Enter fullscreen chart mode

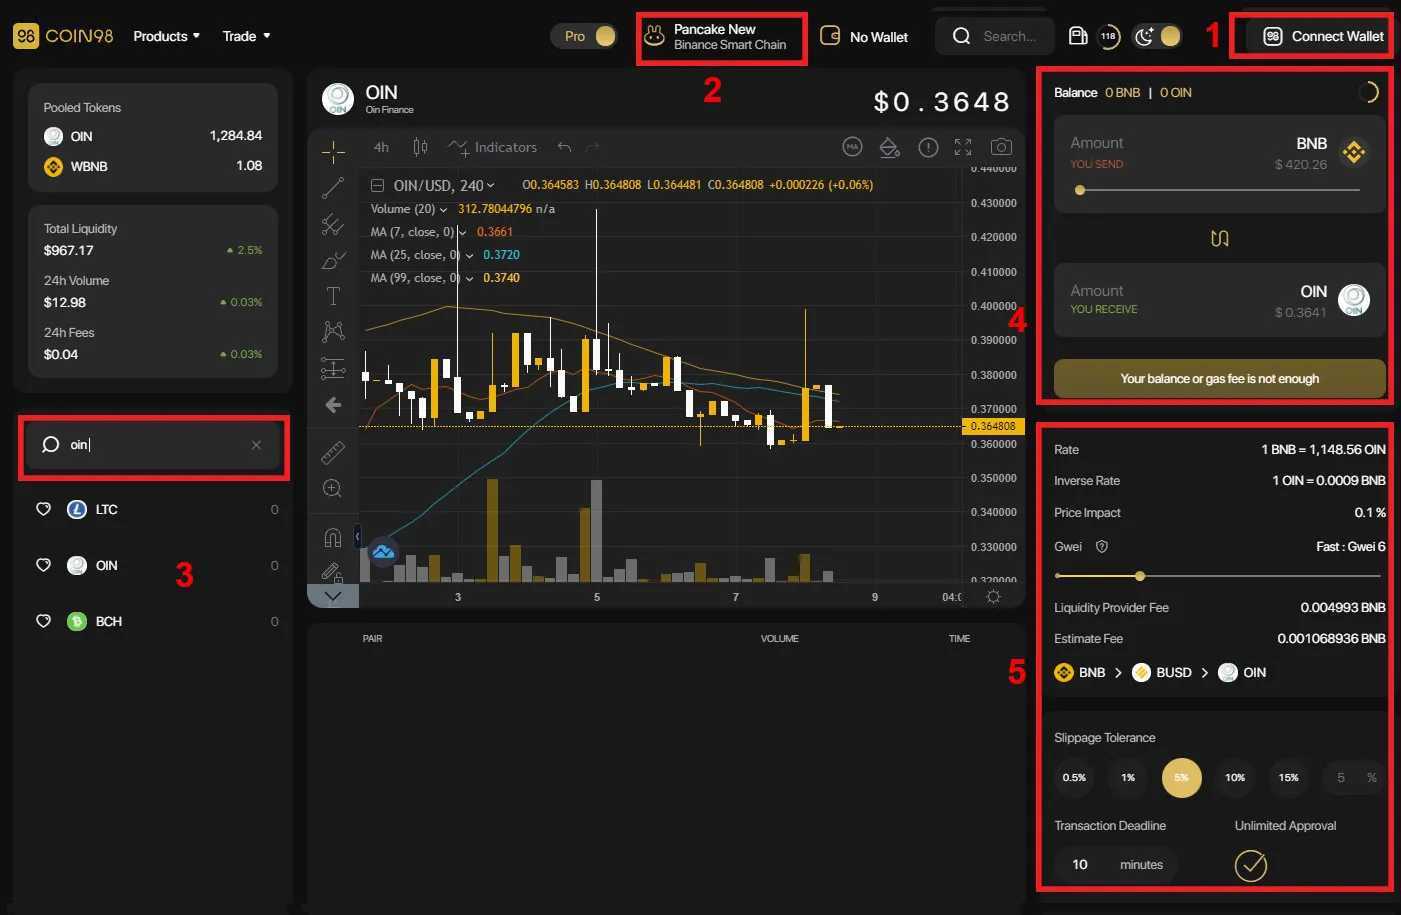[963, 147]
